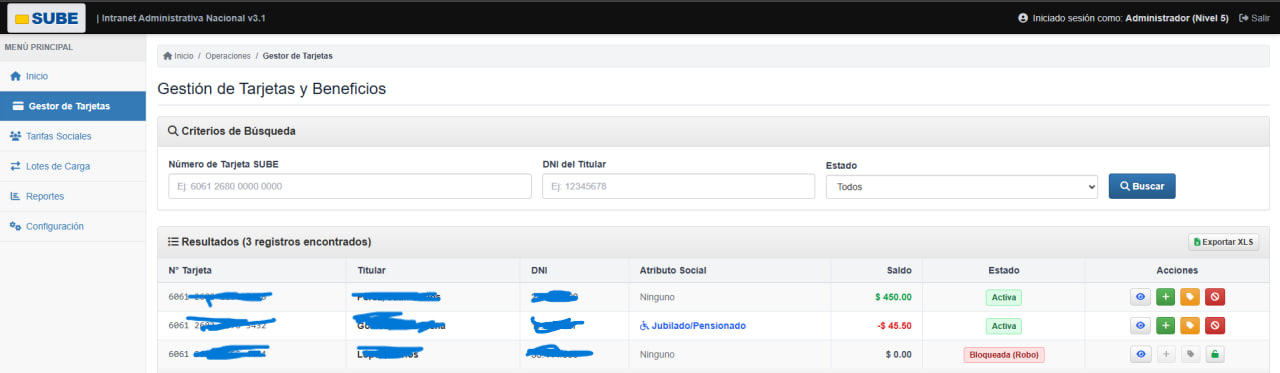Image resolution: width=1280 pixels, height=373 pixels.
Task: Open Tarifas Sociales section
Action: 72,136
